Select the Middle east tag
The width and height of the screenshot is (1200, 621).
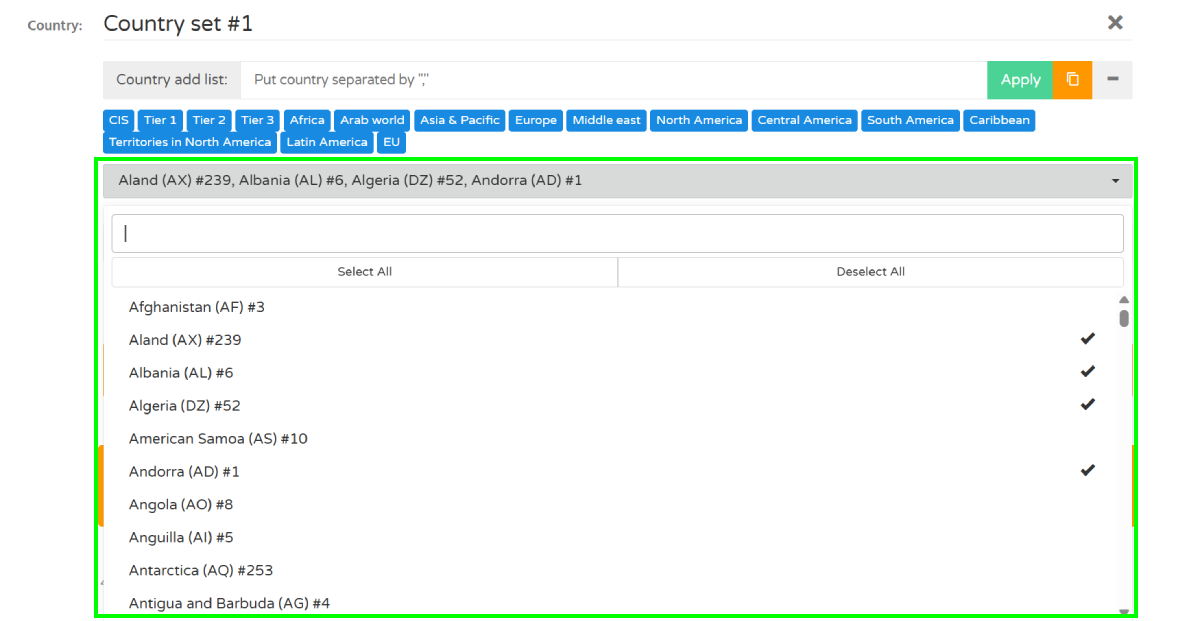point(606,120)
